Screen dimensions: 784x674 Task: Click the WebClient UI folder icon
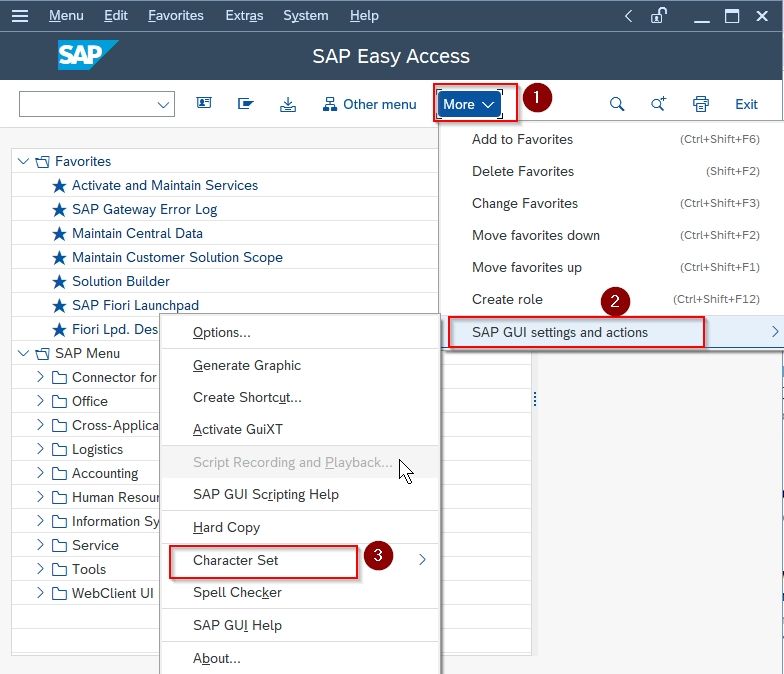59,594
